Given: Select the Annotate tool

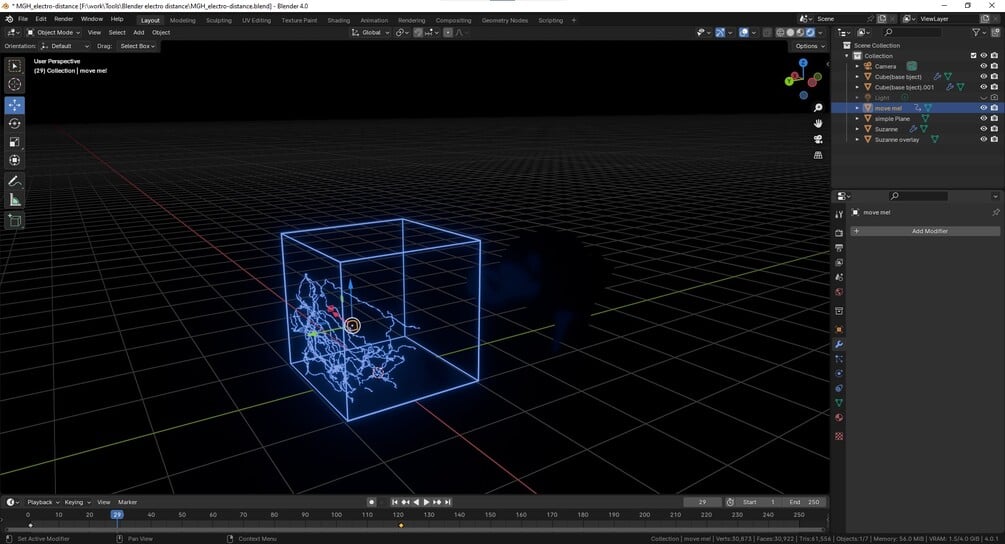Looking at the screenshot, I should [14, 181].
